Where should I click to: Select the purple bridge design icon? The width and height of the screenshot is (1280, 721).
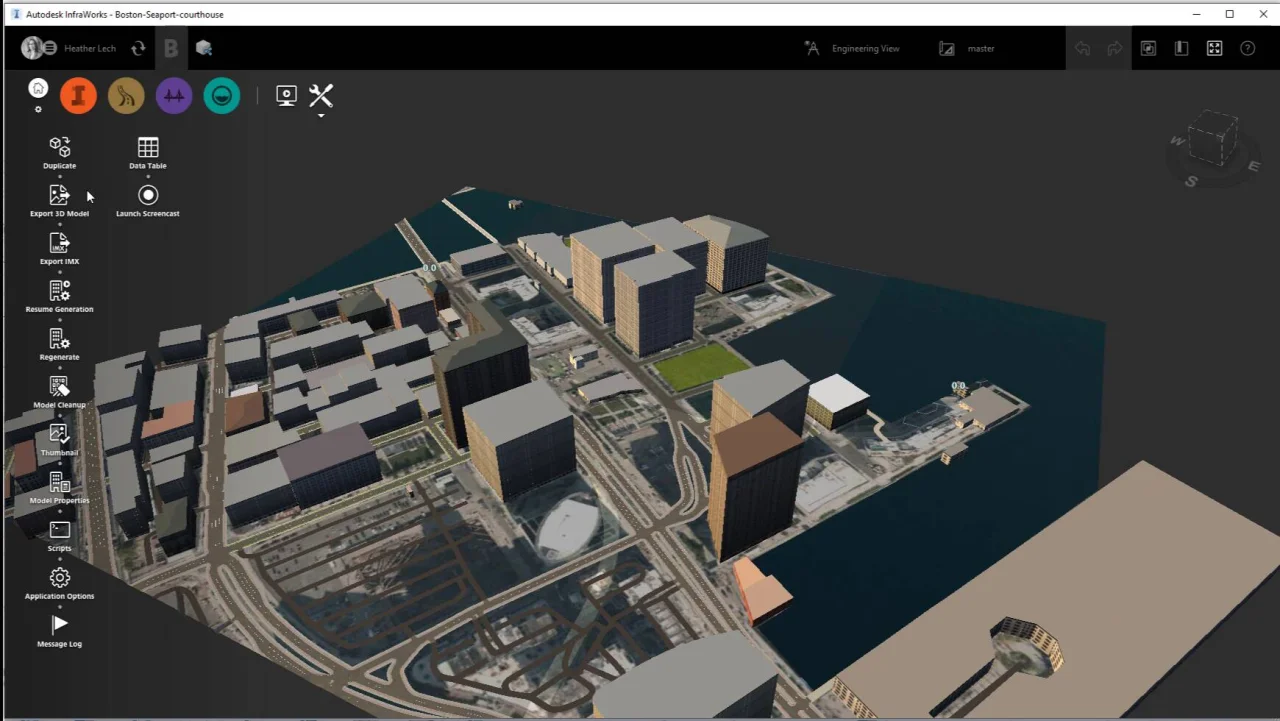(174, 96)
